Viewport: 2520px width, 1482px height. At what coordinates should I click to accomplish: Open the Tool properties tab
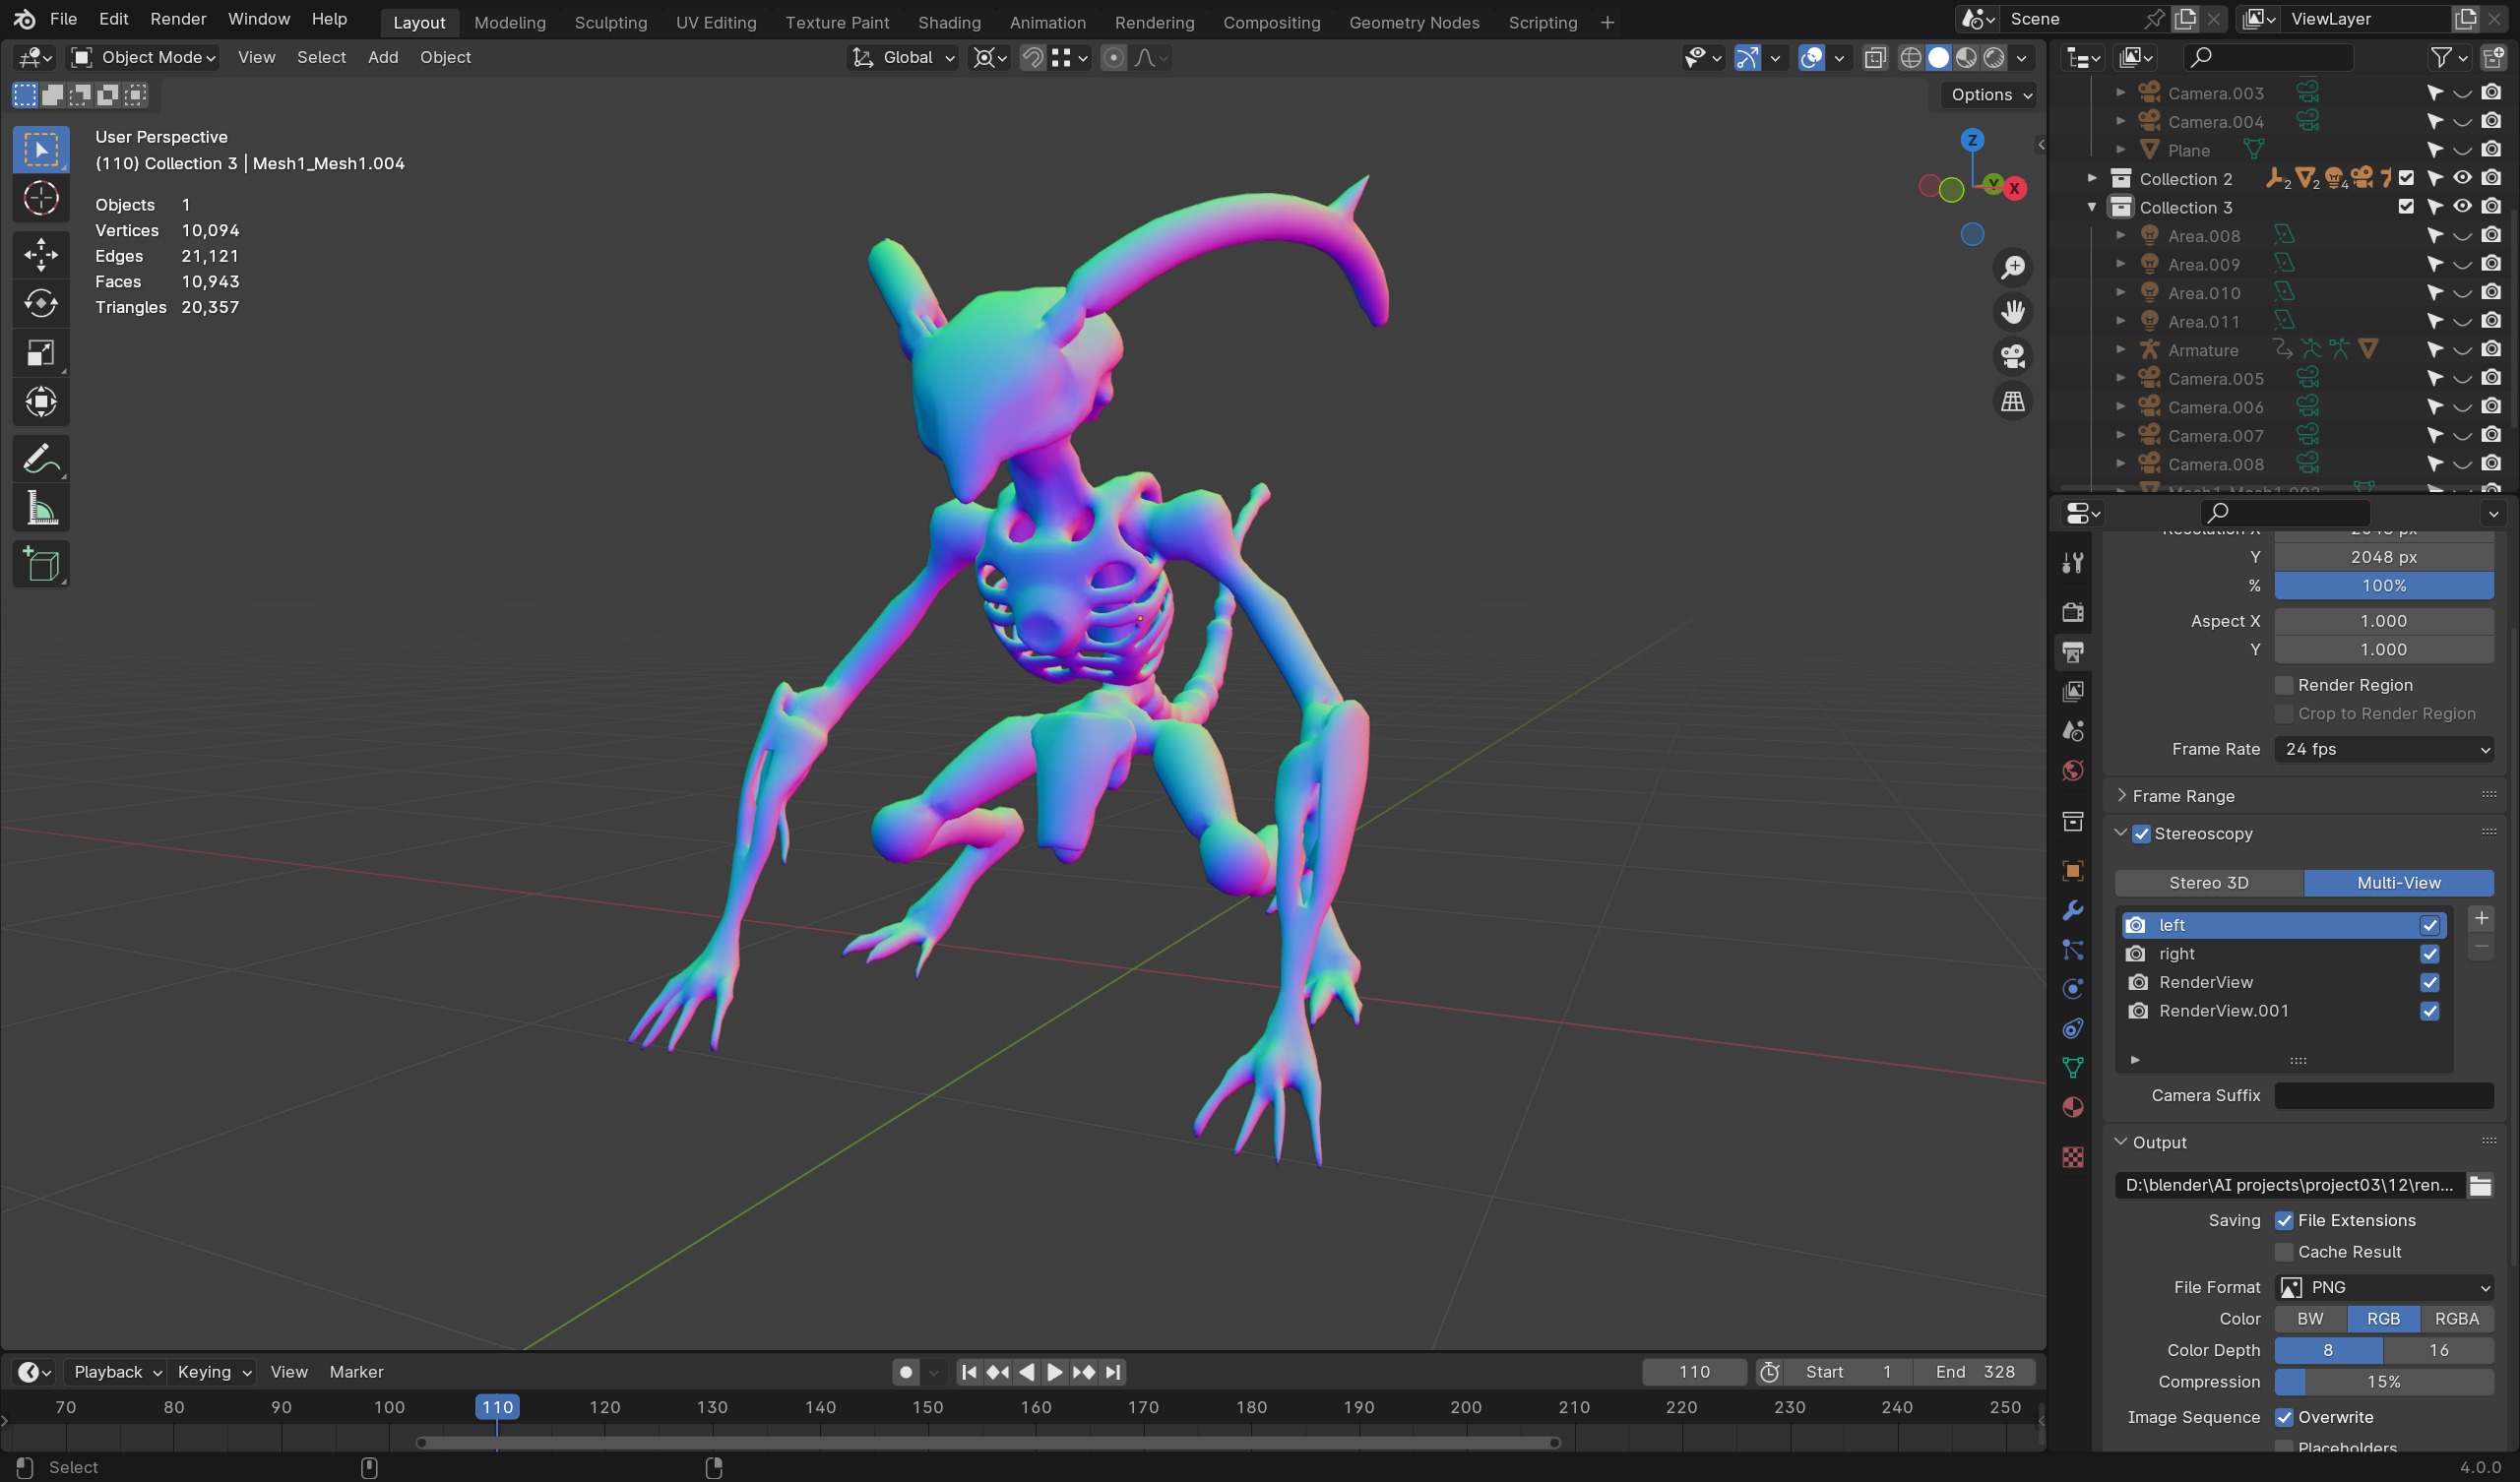coord(2072,563)
